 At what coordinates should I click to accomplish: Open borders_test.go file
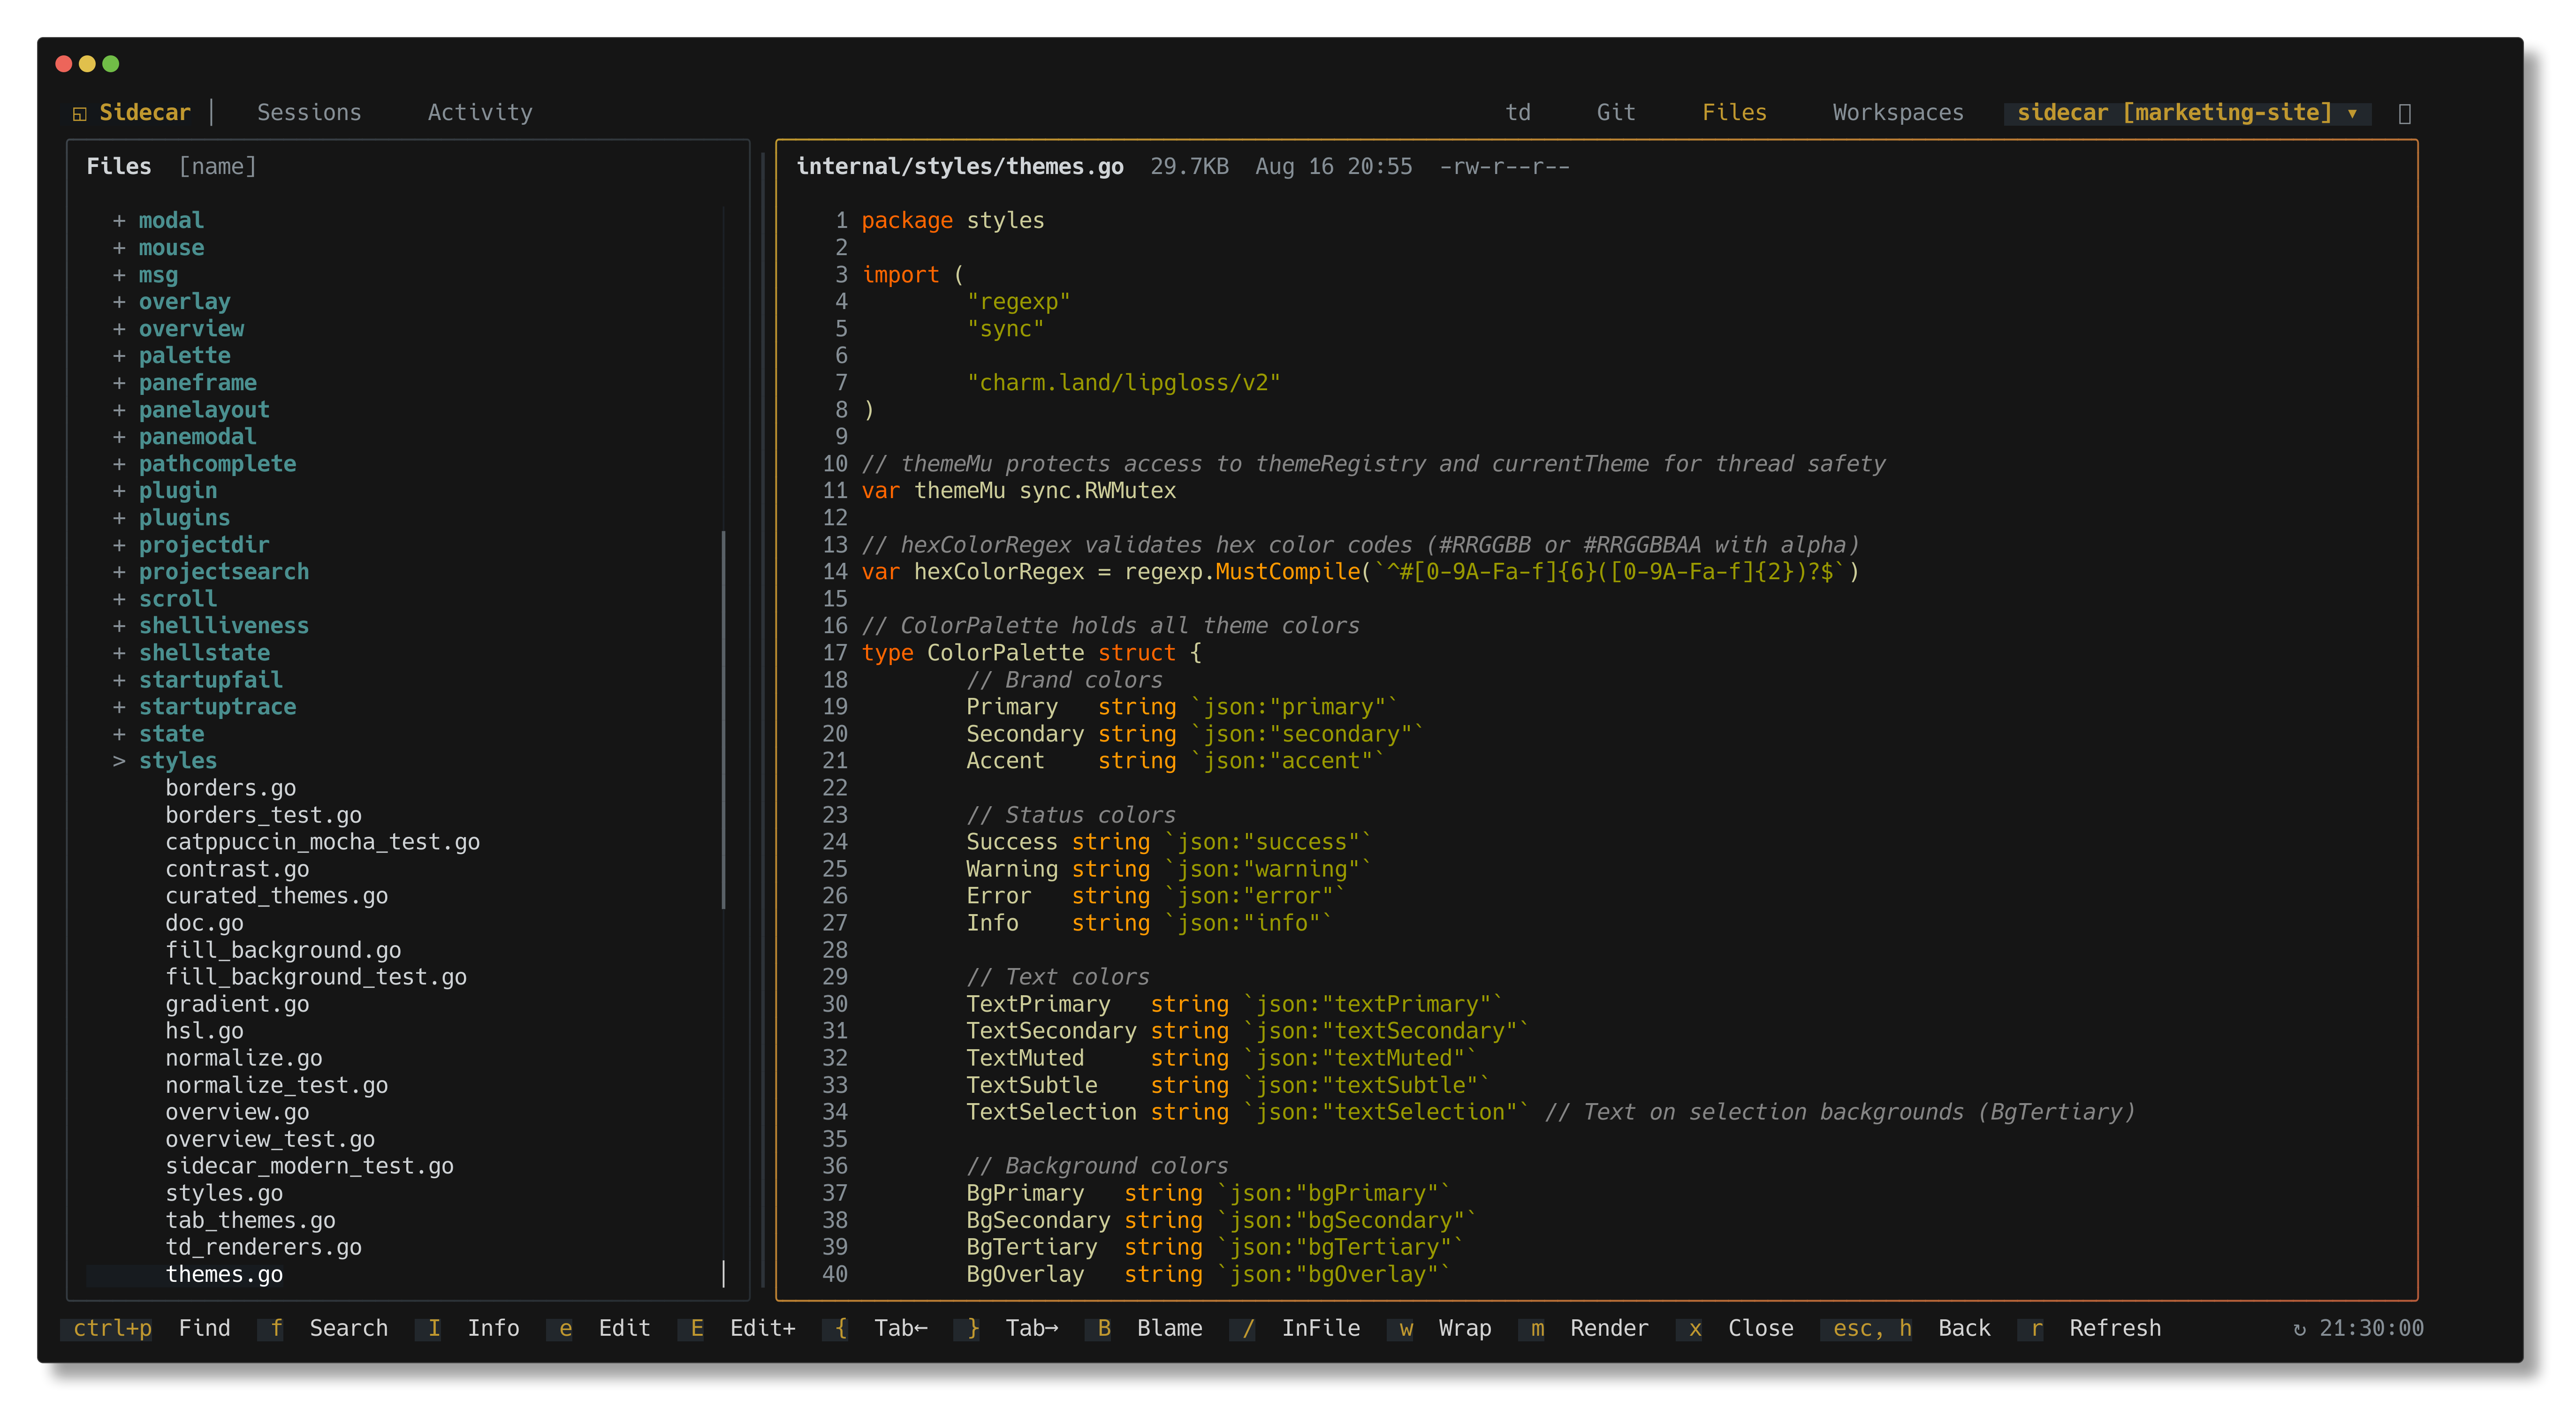263,815
